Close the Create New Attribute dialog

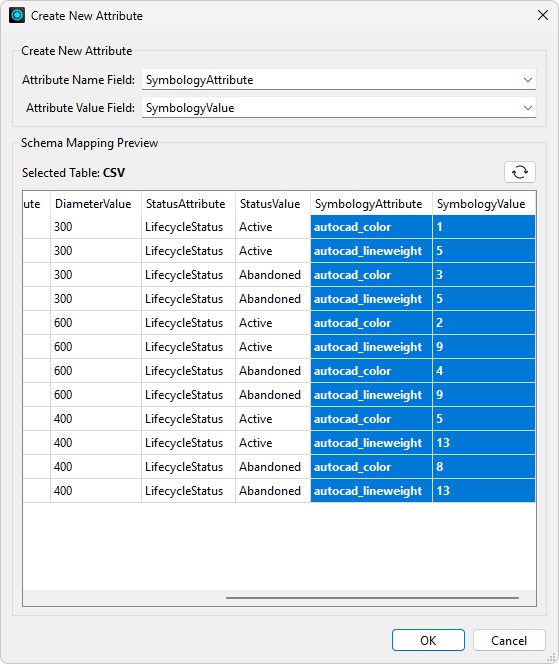point(542,16)
